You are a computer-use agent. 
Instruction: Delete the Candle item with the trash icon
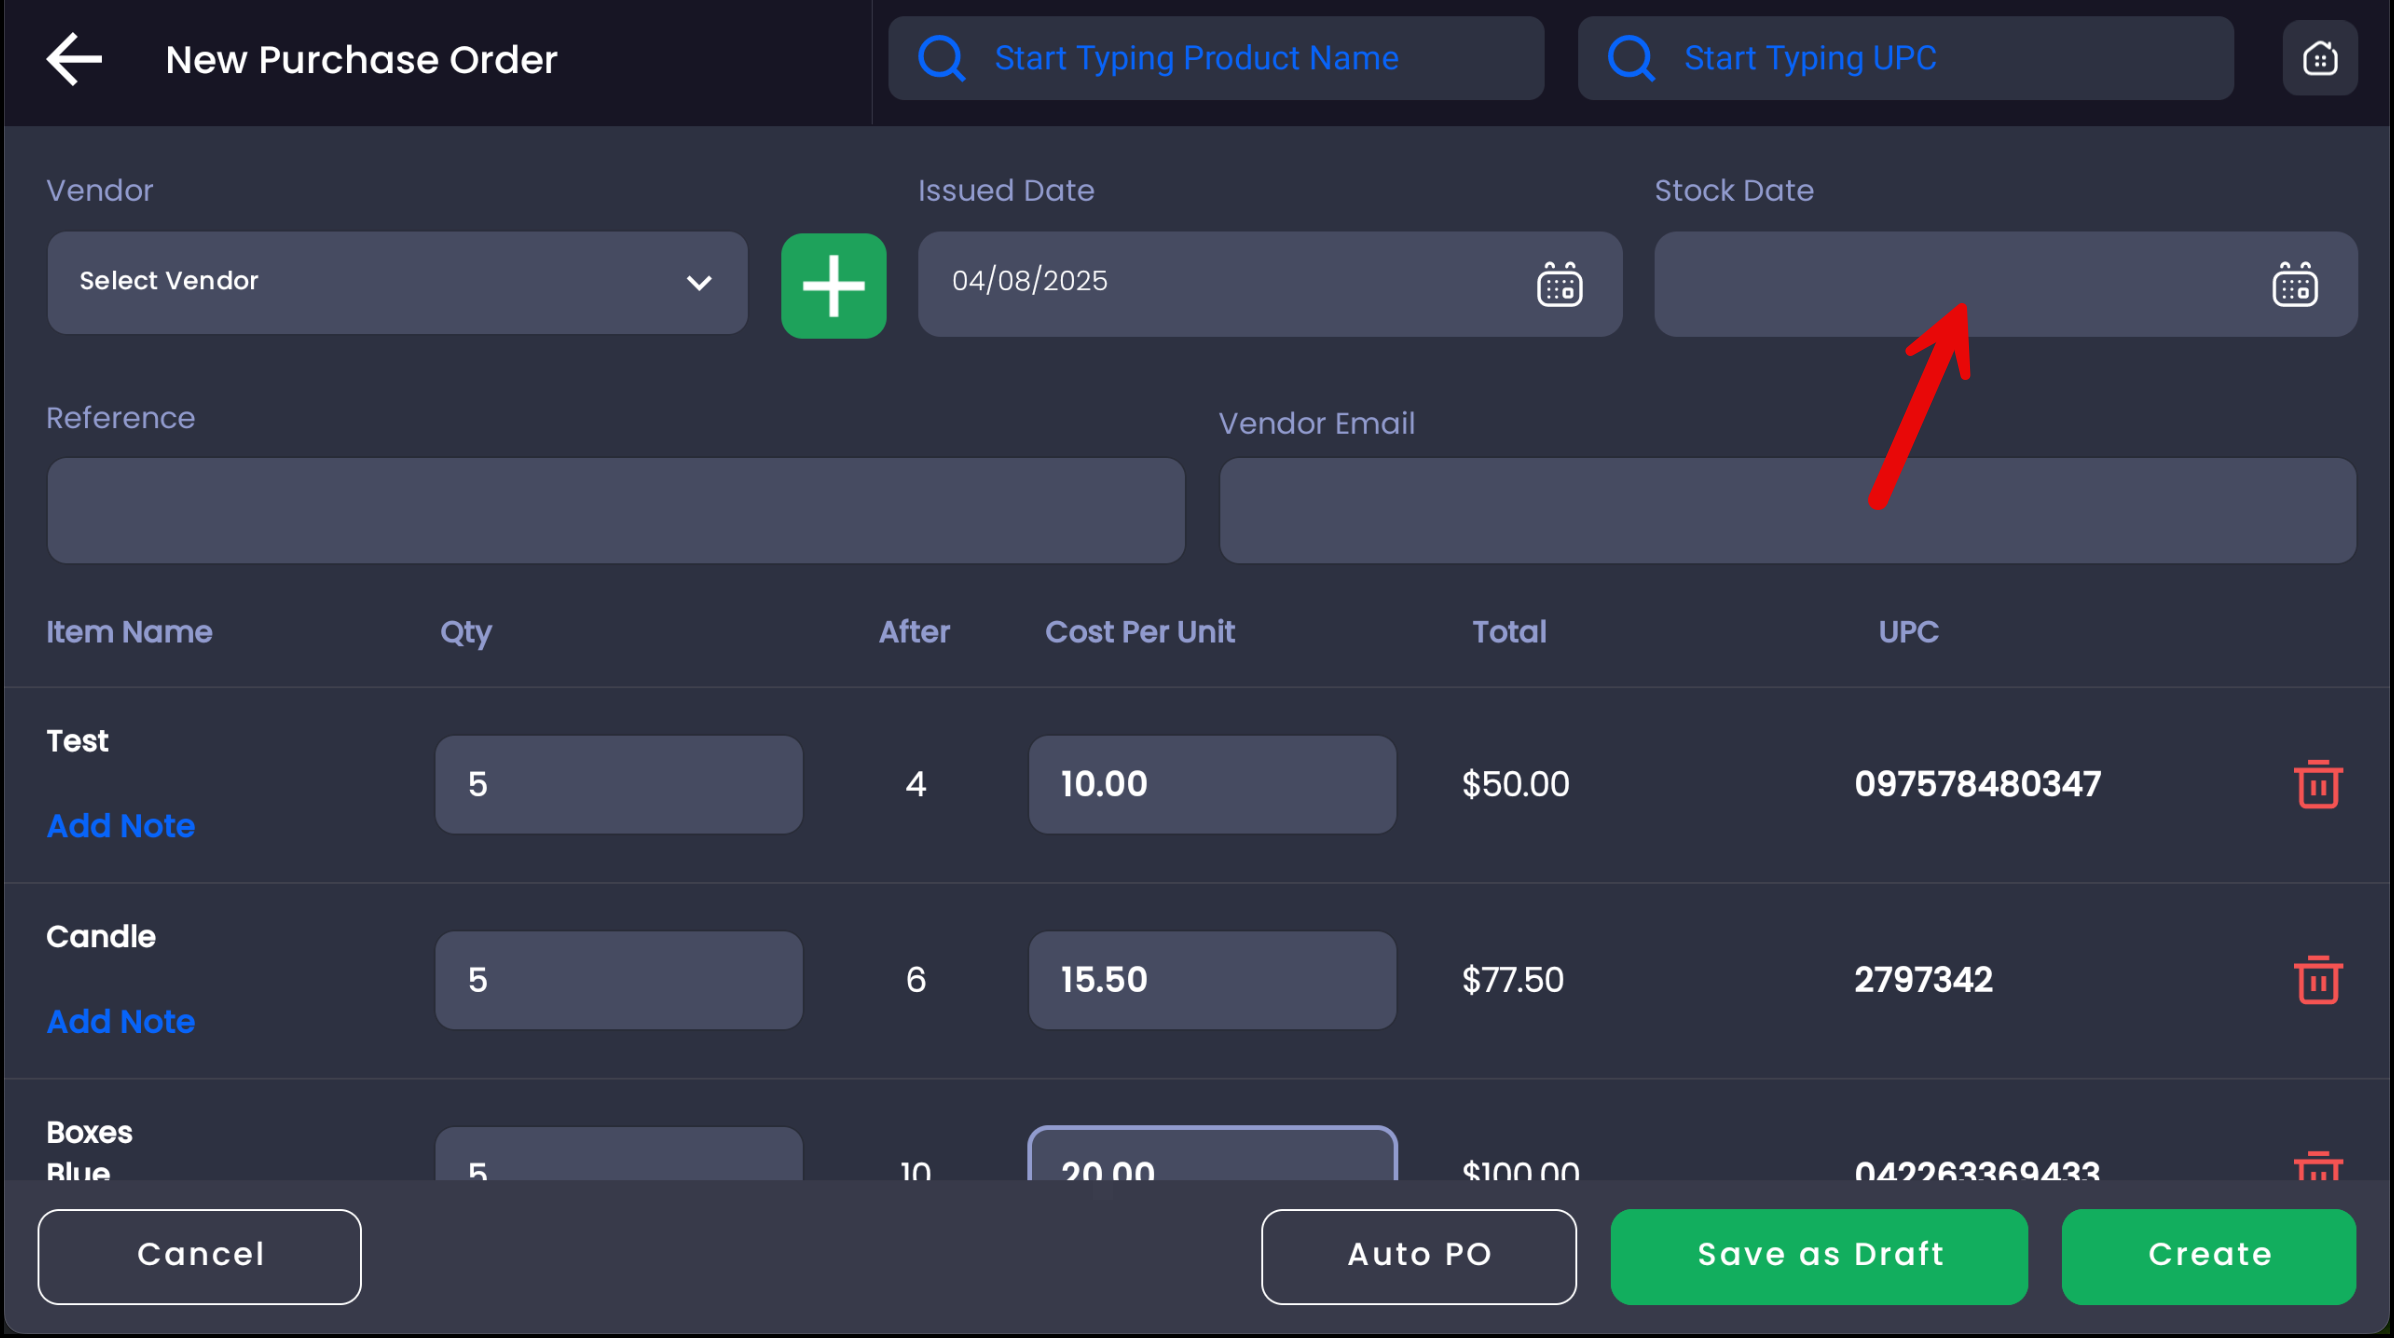(2317, 980)
